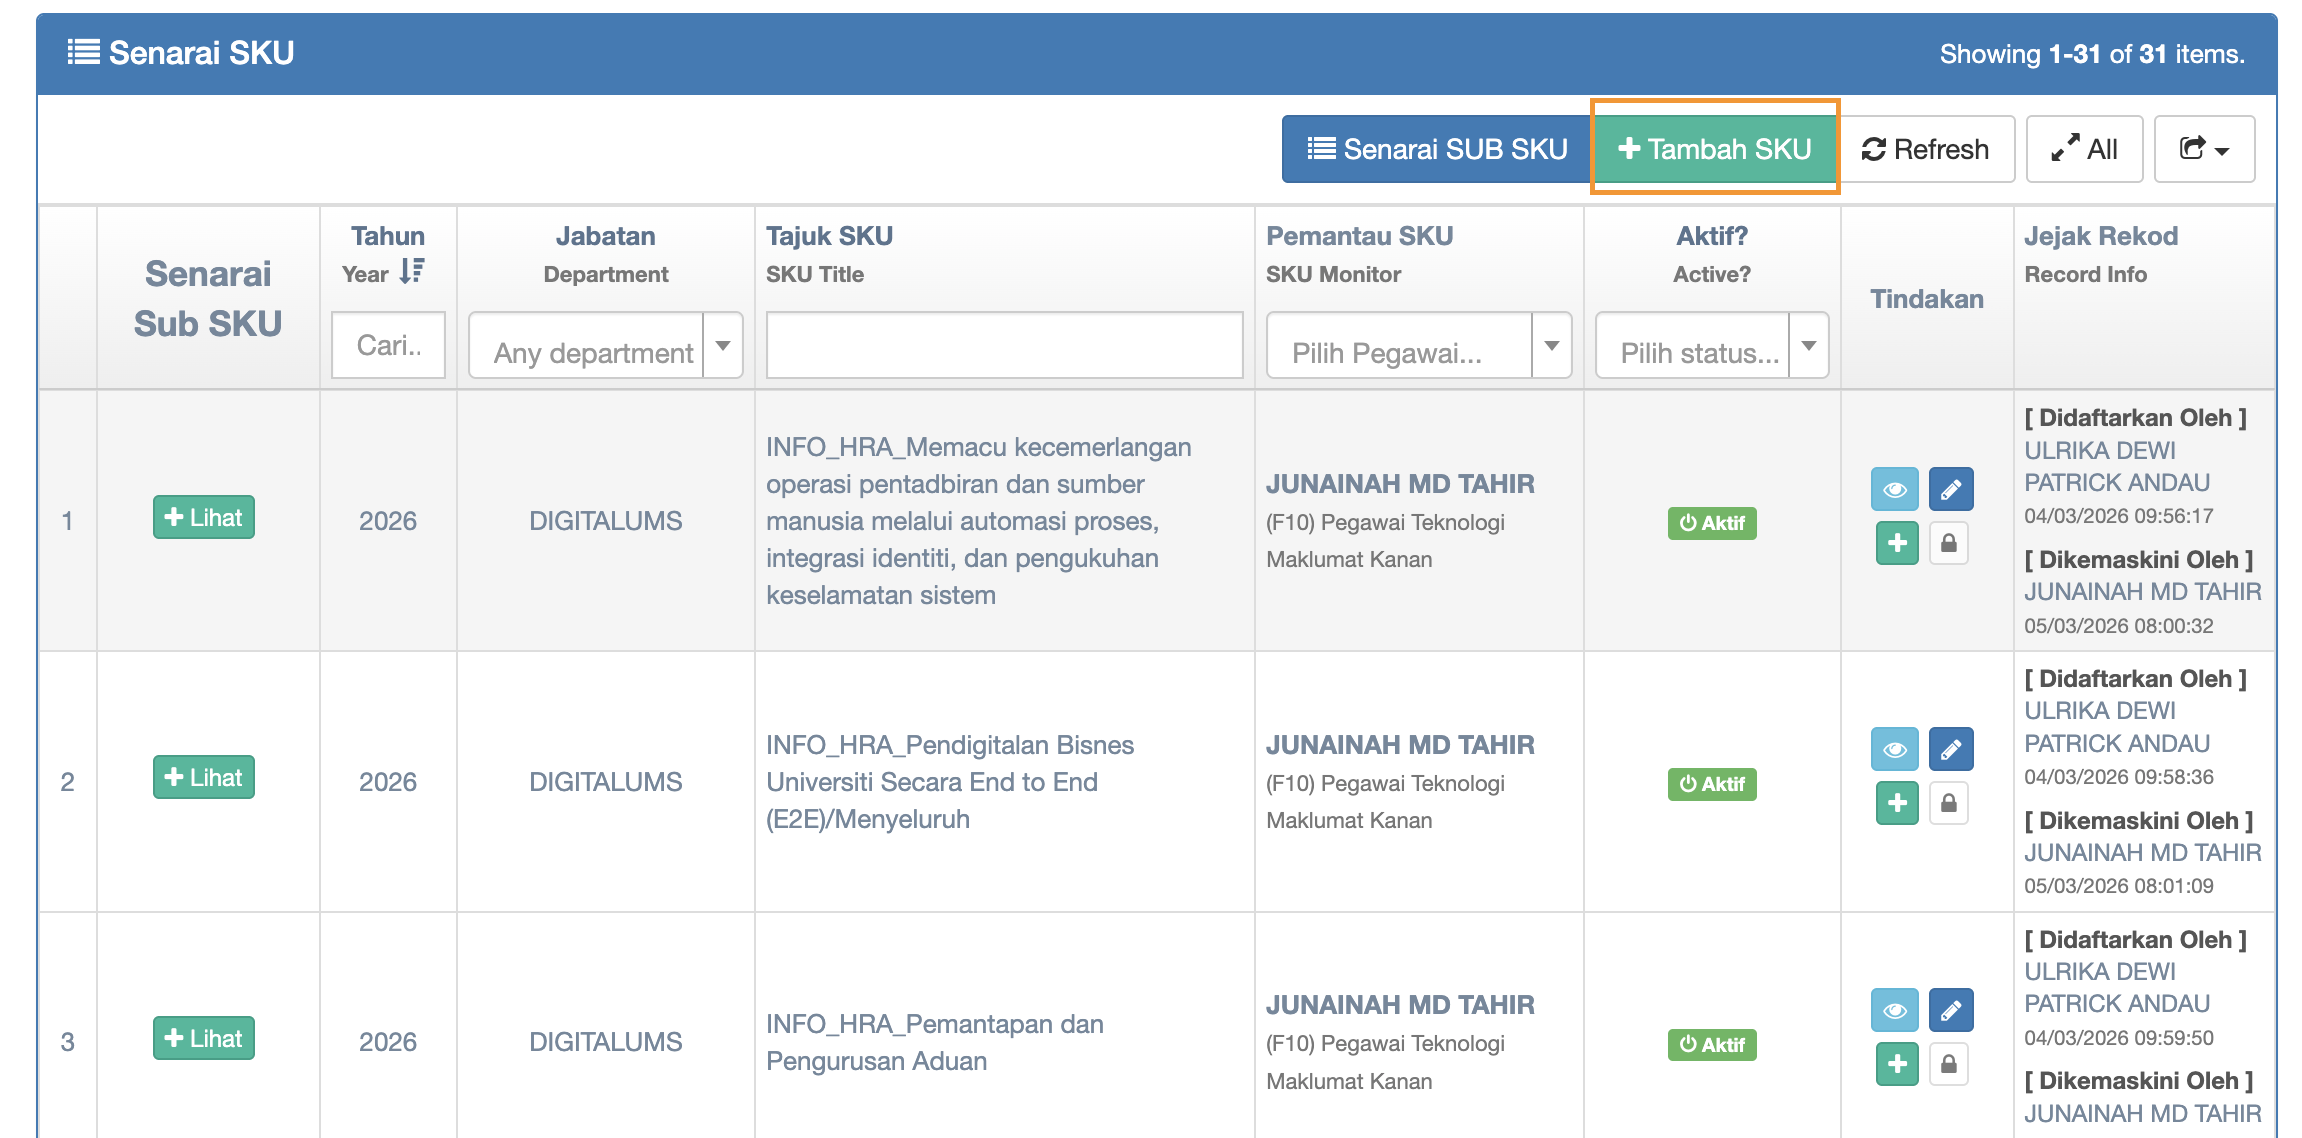This screenshot has width=2302, height=1138.
Task: View row 3 details with the eye icon
Action: coord(1894,1011)
